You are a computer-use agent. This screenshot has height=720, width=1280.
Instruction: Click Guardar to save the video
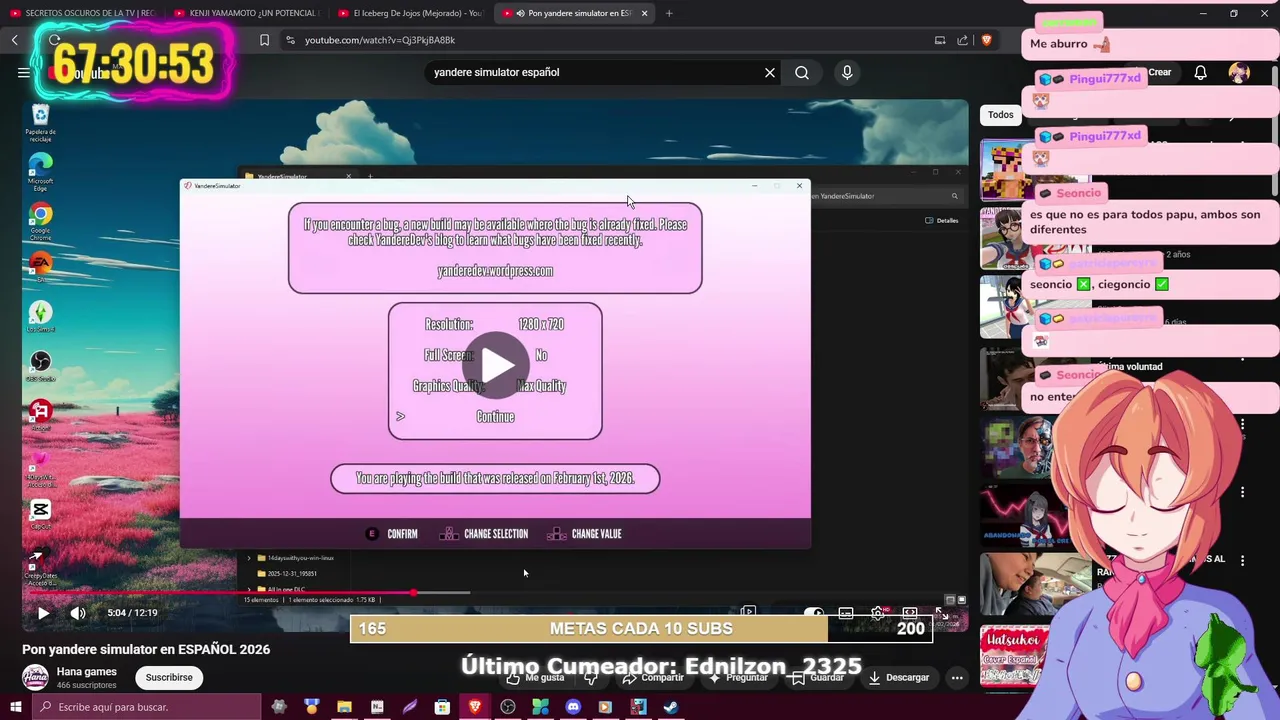point(818,677)
